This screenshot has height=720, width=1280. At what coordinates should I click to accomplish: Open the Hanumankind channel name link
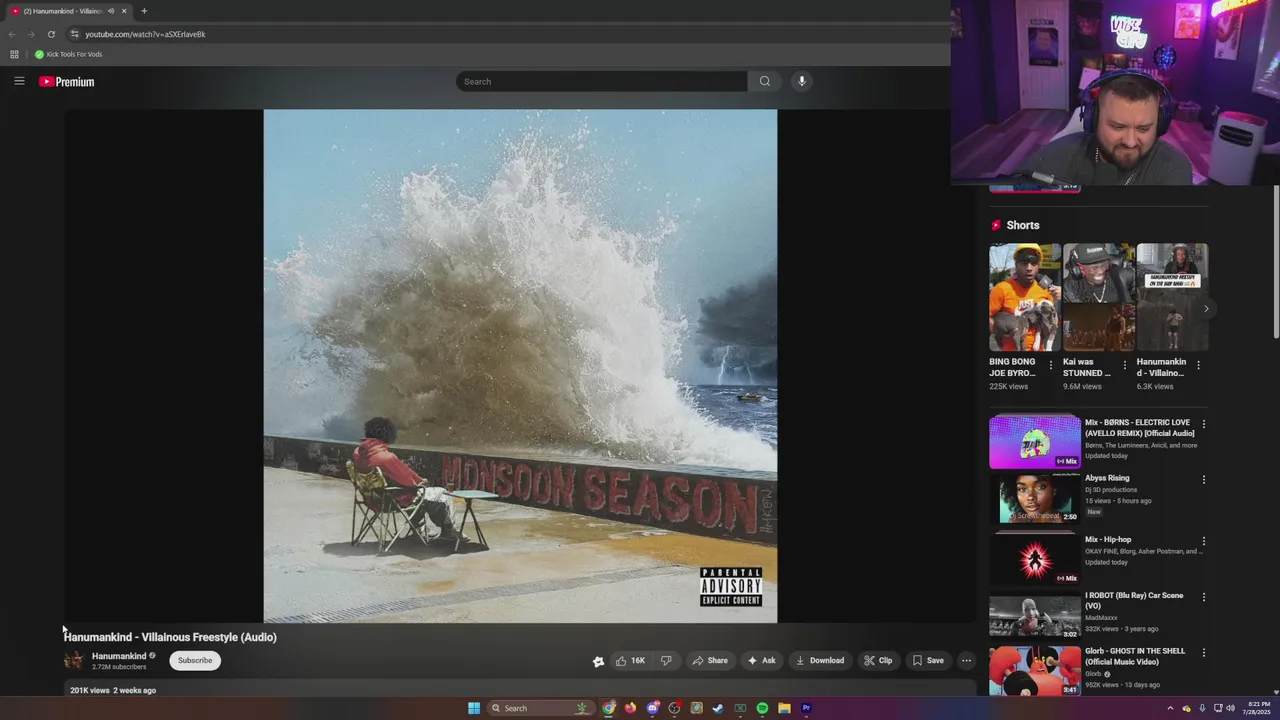tap(119, 656)
